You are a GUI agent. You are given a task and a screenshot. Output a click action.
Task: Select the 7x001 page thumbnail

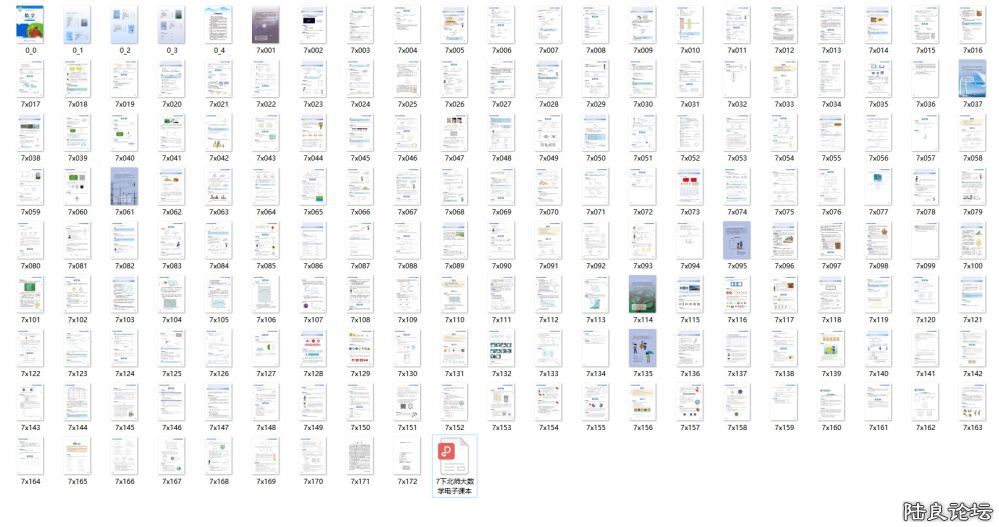(266, 24)
